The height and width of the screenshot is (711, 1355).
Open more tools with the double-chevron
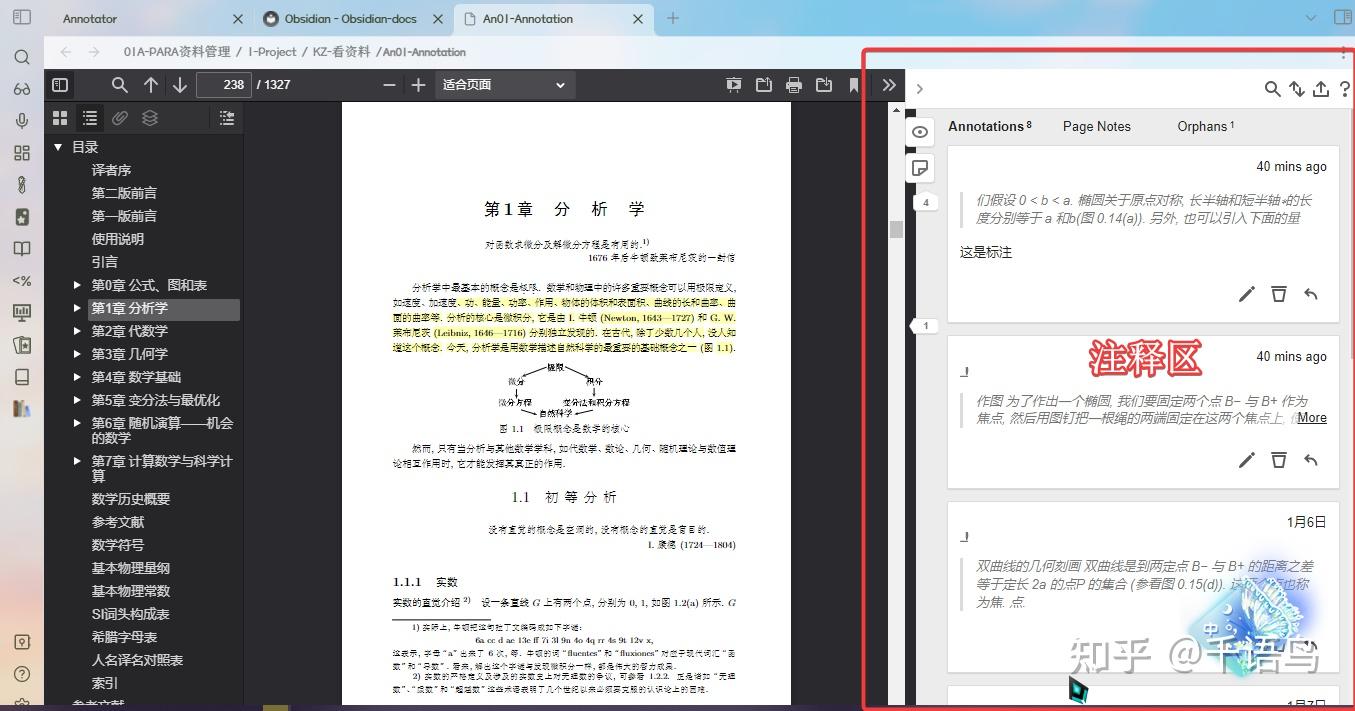(x=889, y=85)
